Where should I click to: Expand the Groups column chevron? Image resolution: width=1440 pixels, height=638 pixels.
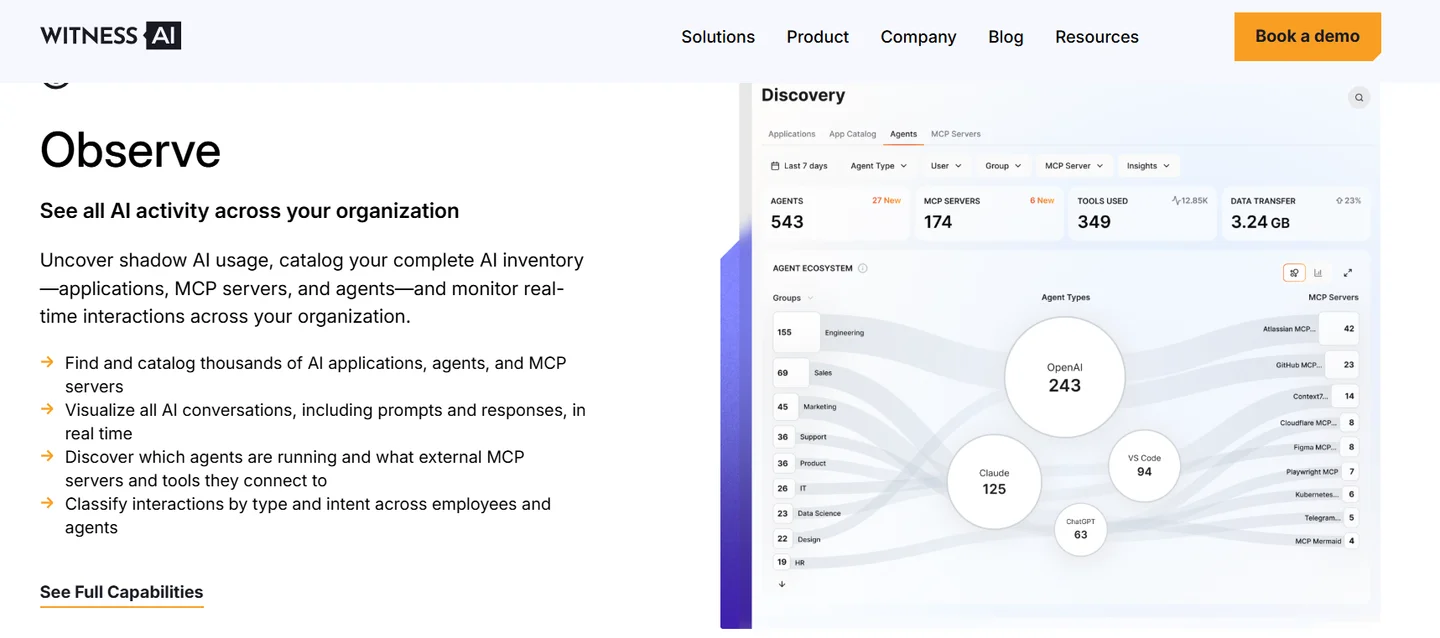click(810, 298)
